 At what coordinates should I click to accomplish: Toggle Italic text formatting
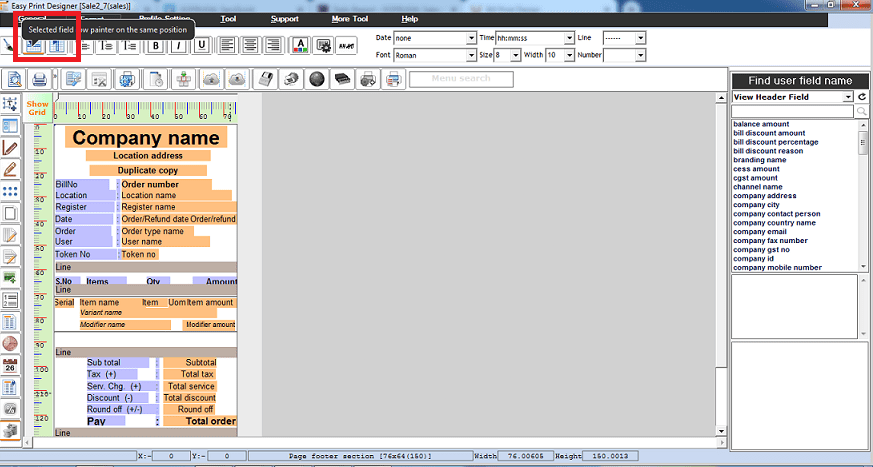coord(179,46)
